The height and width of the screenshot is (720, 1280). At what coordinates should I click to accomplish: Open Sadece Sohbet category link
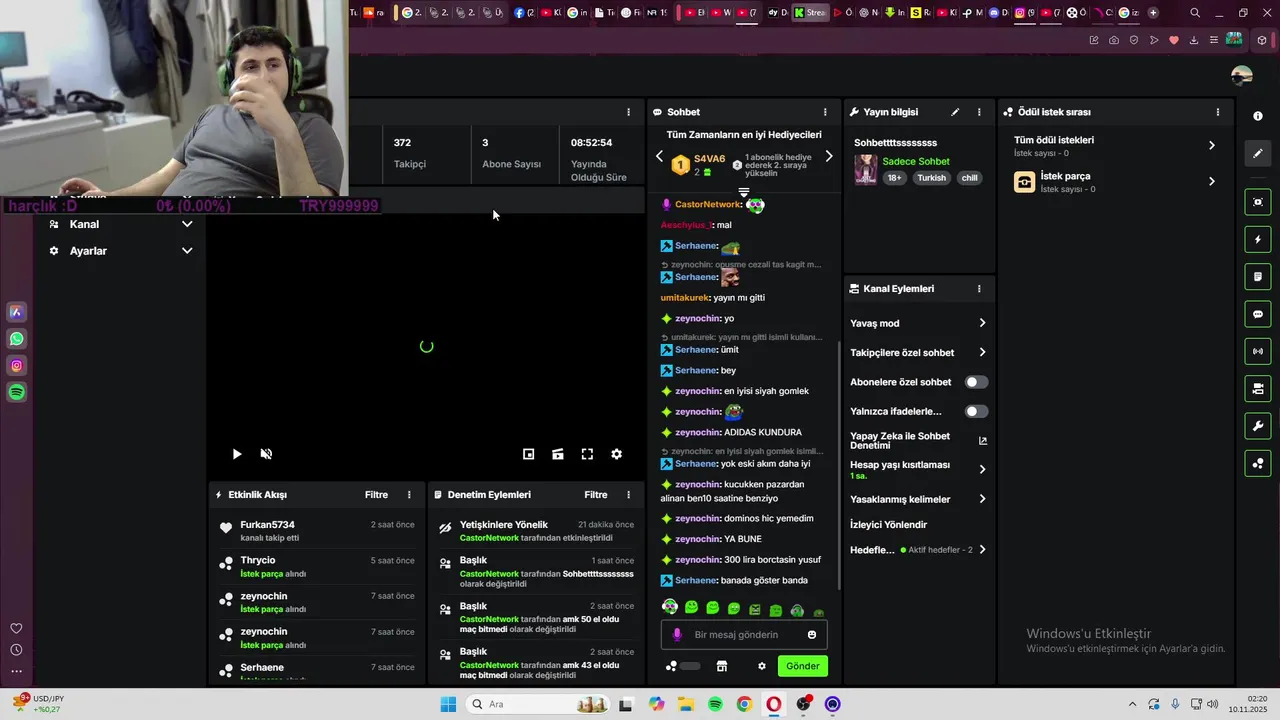pos(916,162)
